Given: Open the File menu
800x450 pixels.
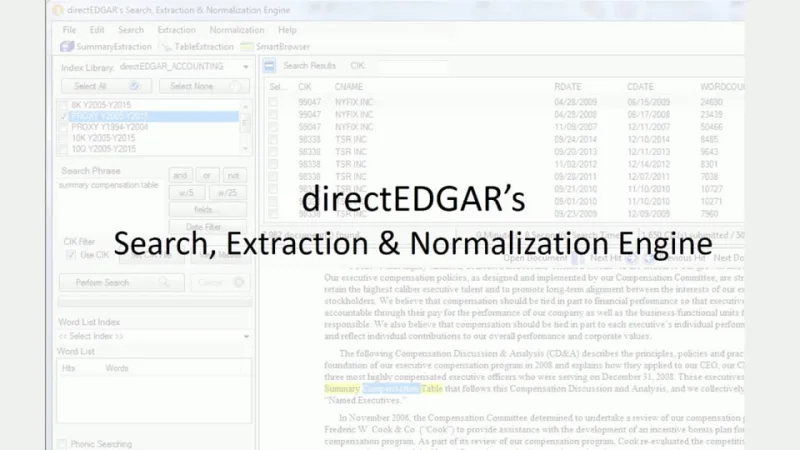Looking at the screenshot, I should (69, 30).
